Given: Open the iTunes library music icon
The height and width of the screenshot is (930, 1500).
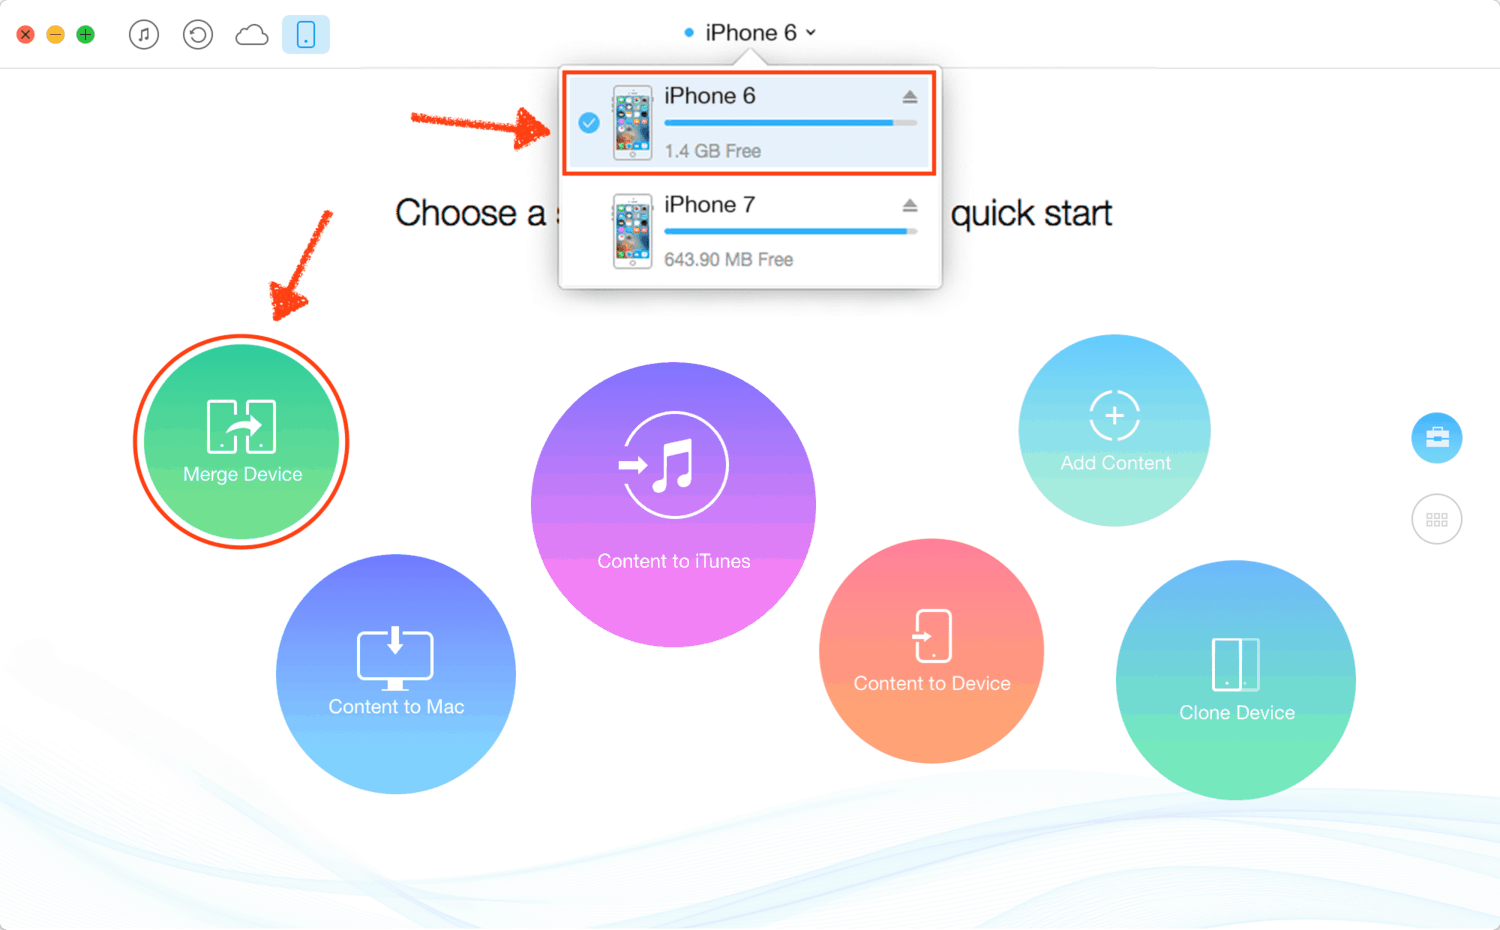Looking at the screenshot, I should pyautogui.click(x=144, y=35).
